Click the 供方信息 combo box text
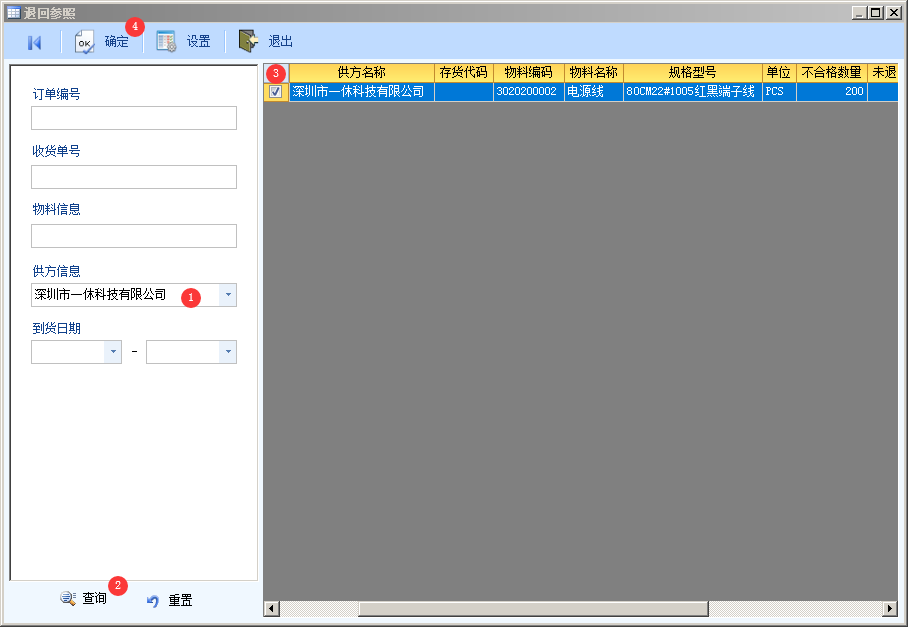The width and height of the screenshot is (908, 627). tap(100, 295)
